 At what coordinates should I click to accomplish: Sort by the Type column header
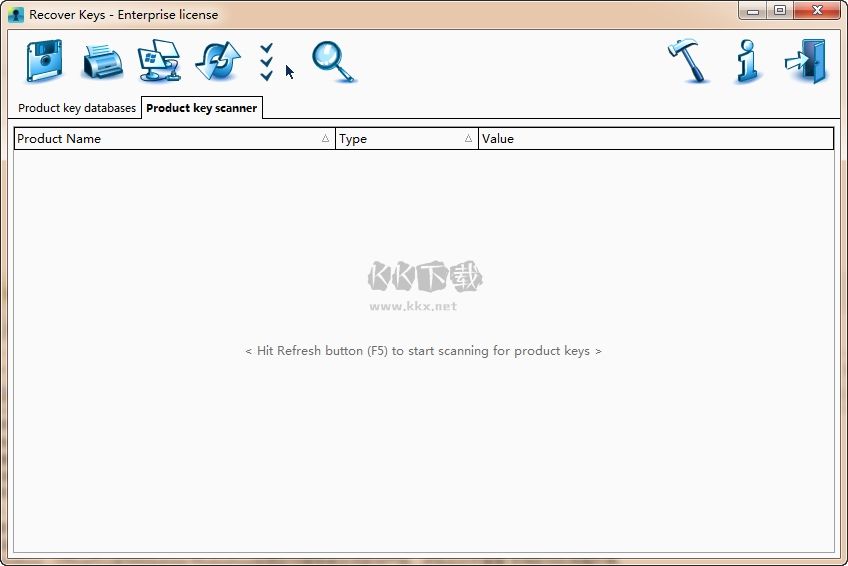[407, 138]
